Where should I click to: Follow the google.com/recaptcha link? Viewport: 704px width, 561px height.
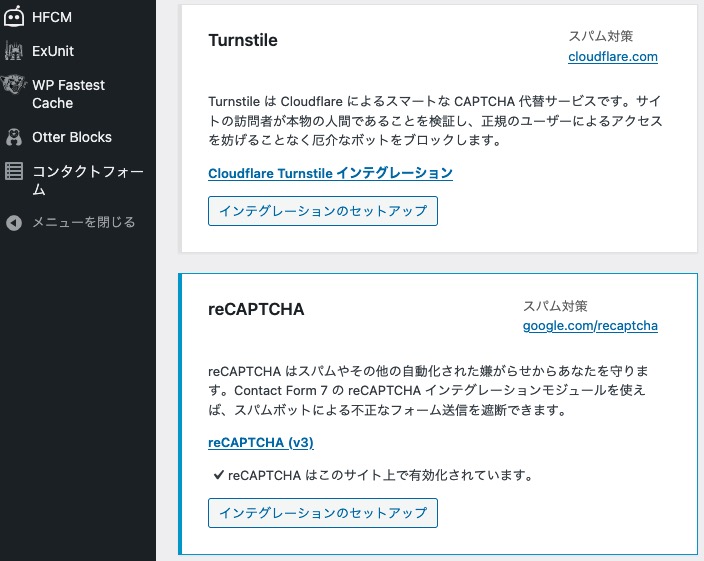pyautogui.click(x=590, y=326)
